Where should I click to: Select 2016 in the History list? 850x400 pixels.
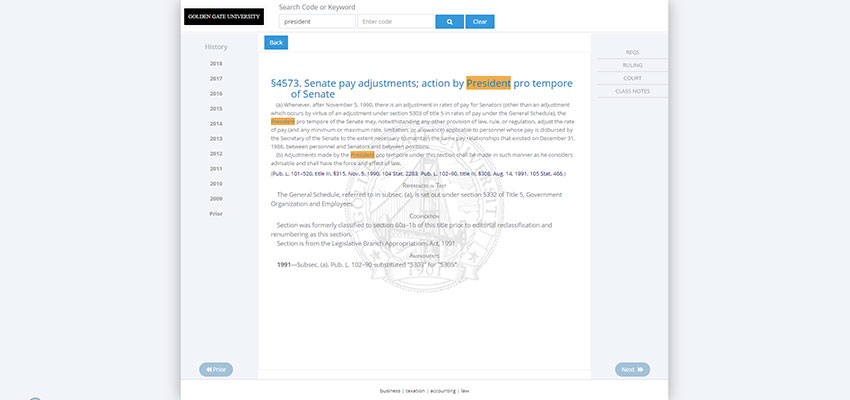point(216,94)
